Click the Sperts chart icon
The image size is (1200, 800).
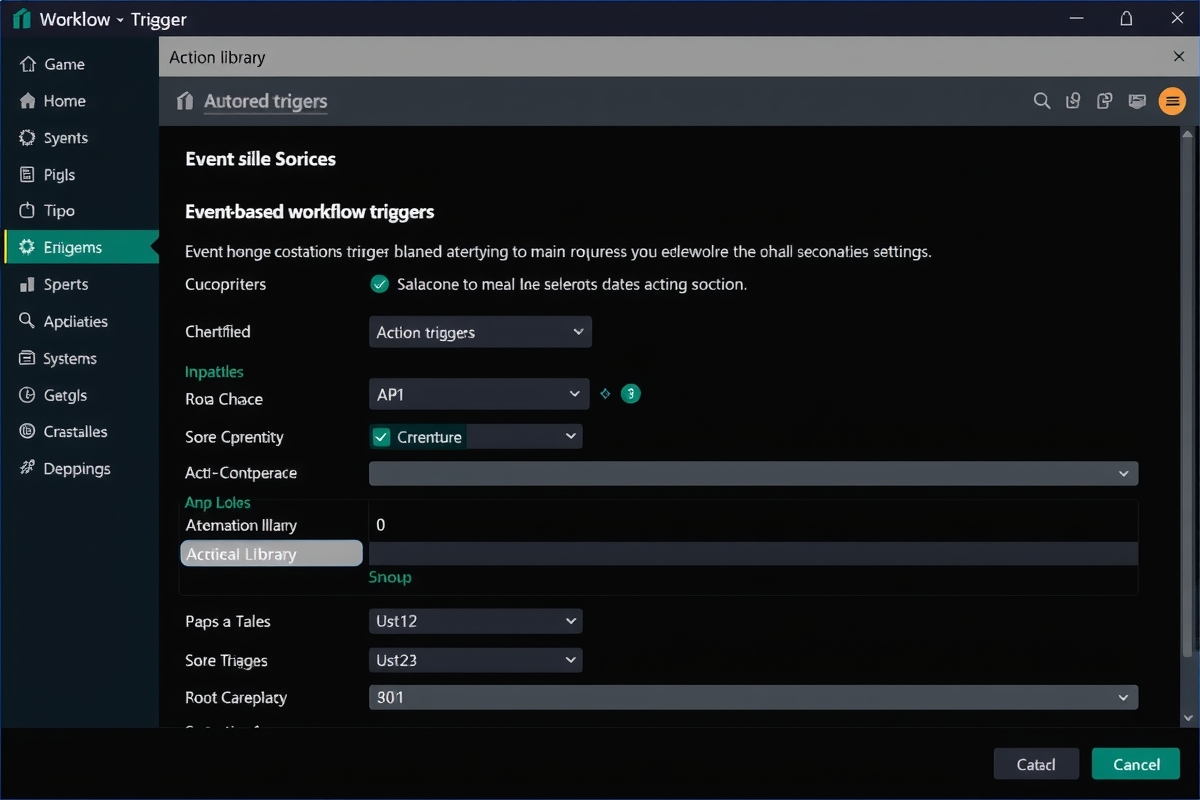(27, 285)
